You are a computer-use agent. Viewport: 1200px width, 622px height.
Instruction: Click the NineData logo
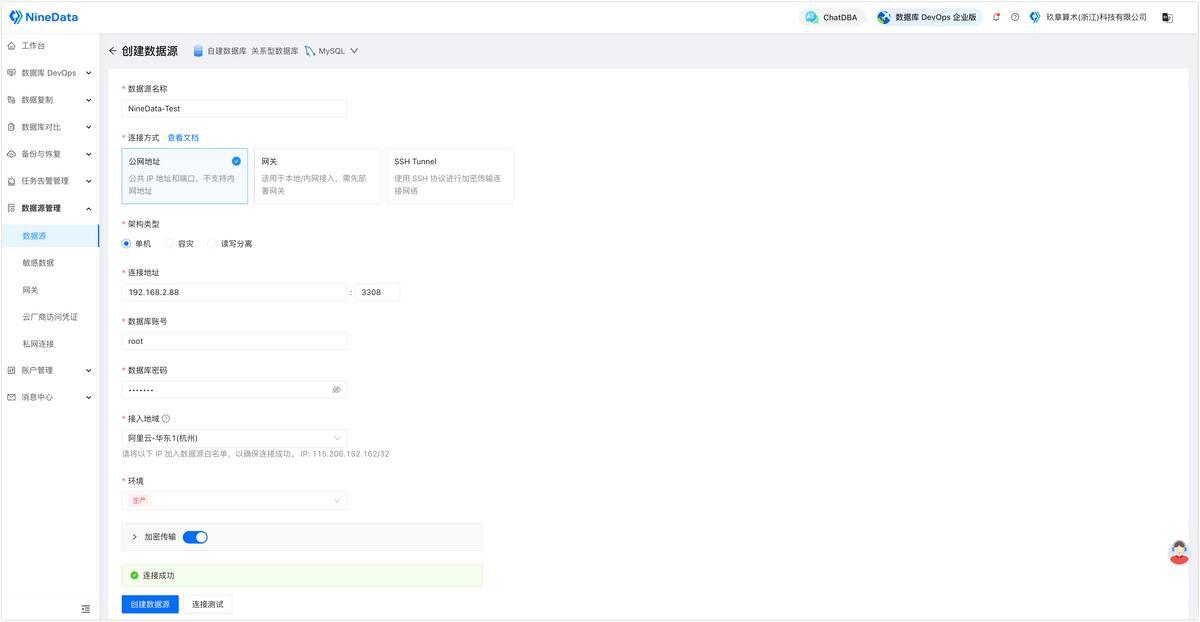43,17
